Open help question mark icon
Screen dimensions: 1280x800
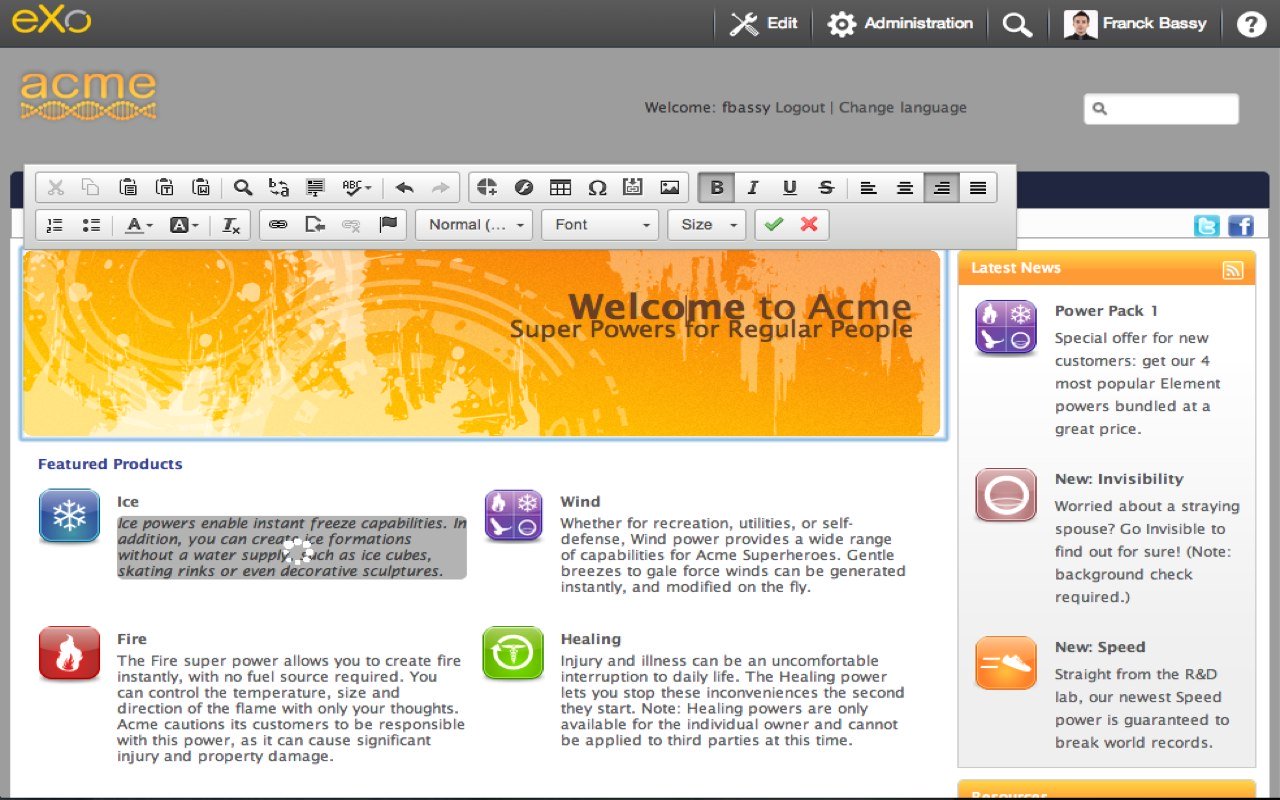tap(1251, 24)
